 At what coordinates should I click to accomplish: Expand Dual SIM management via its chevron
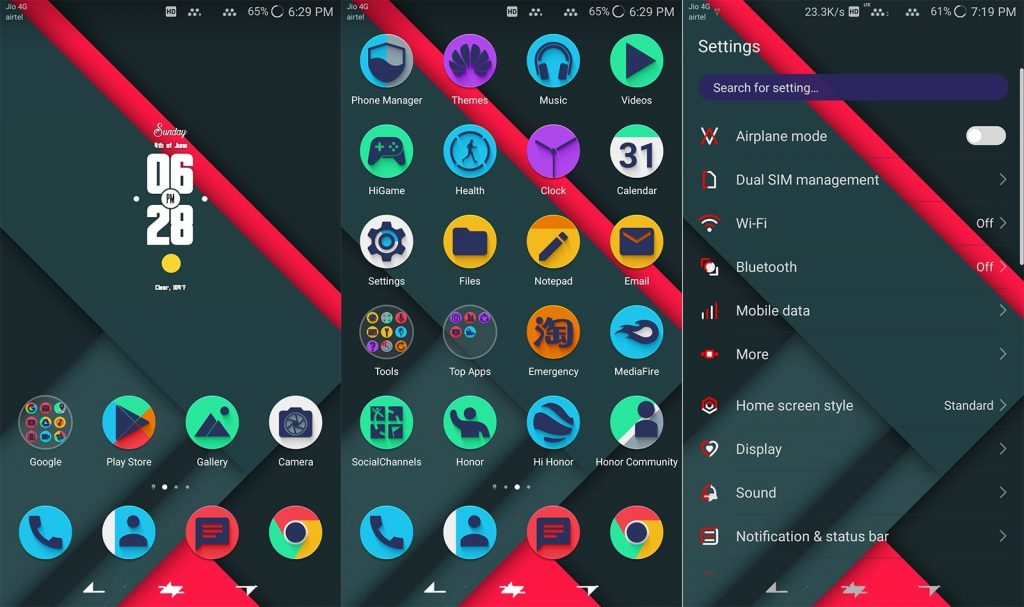point(1002,179)
